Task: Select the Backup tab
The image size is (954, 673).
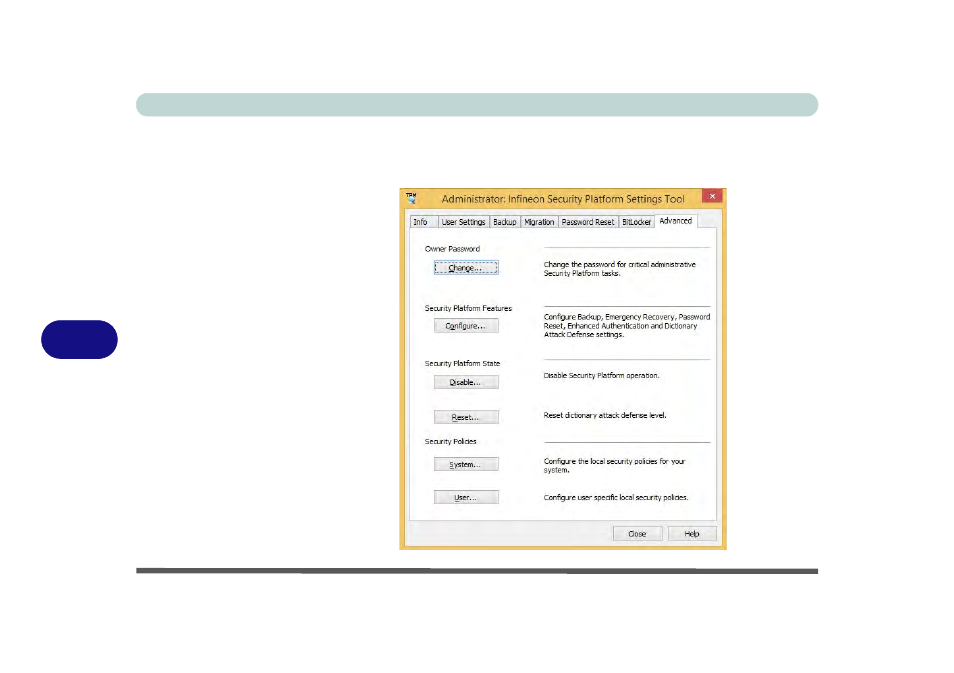Action: [x=504, y=222]
